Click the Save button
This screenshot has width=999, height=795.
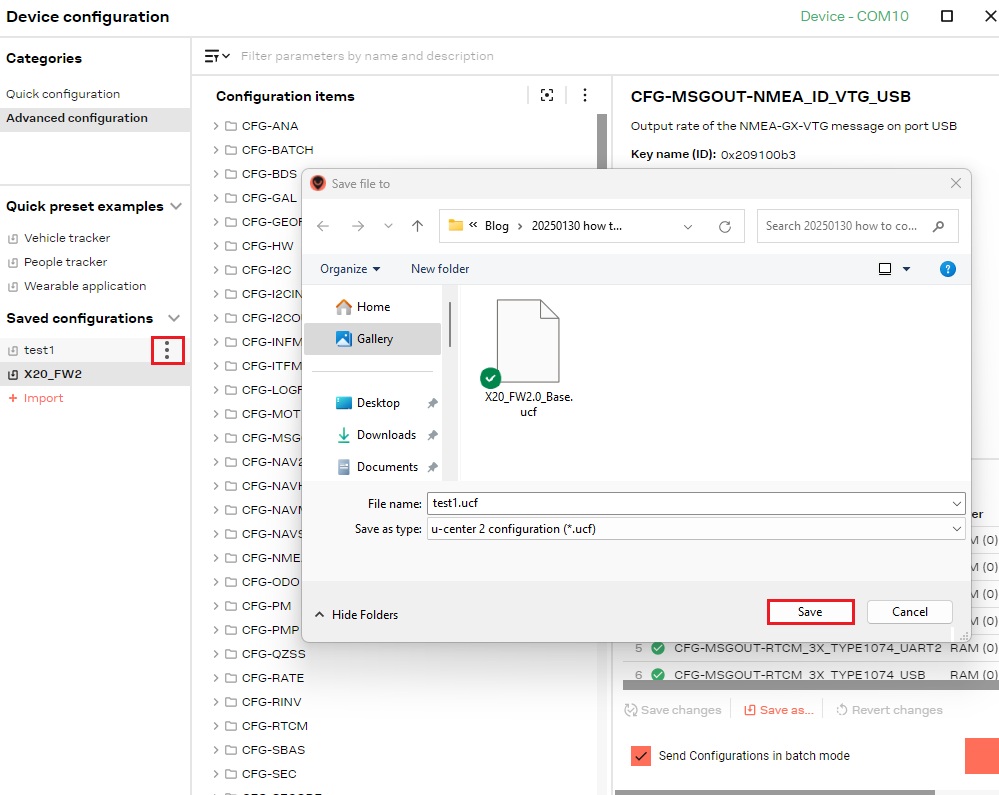coord(810,612)
